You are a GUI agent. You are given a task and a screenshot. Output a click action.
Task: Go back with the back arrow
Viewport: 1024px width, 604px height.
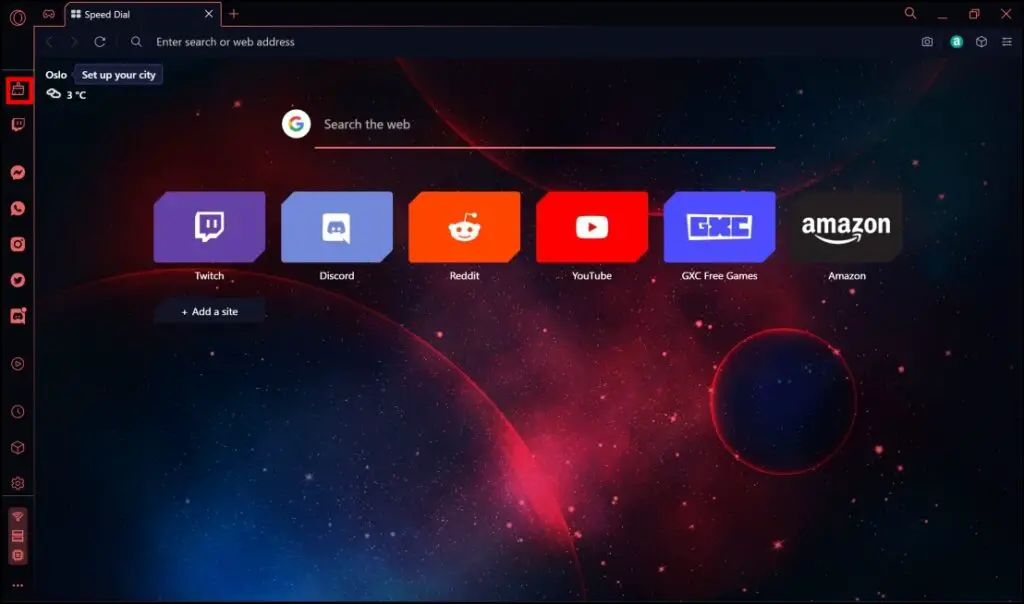(49, 42)
